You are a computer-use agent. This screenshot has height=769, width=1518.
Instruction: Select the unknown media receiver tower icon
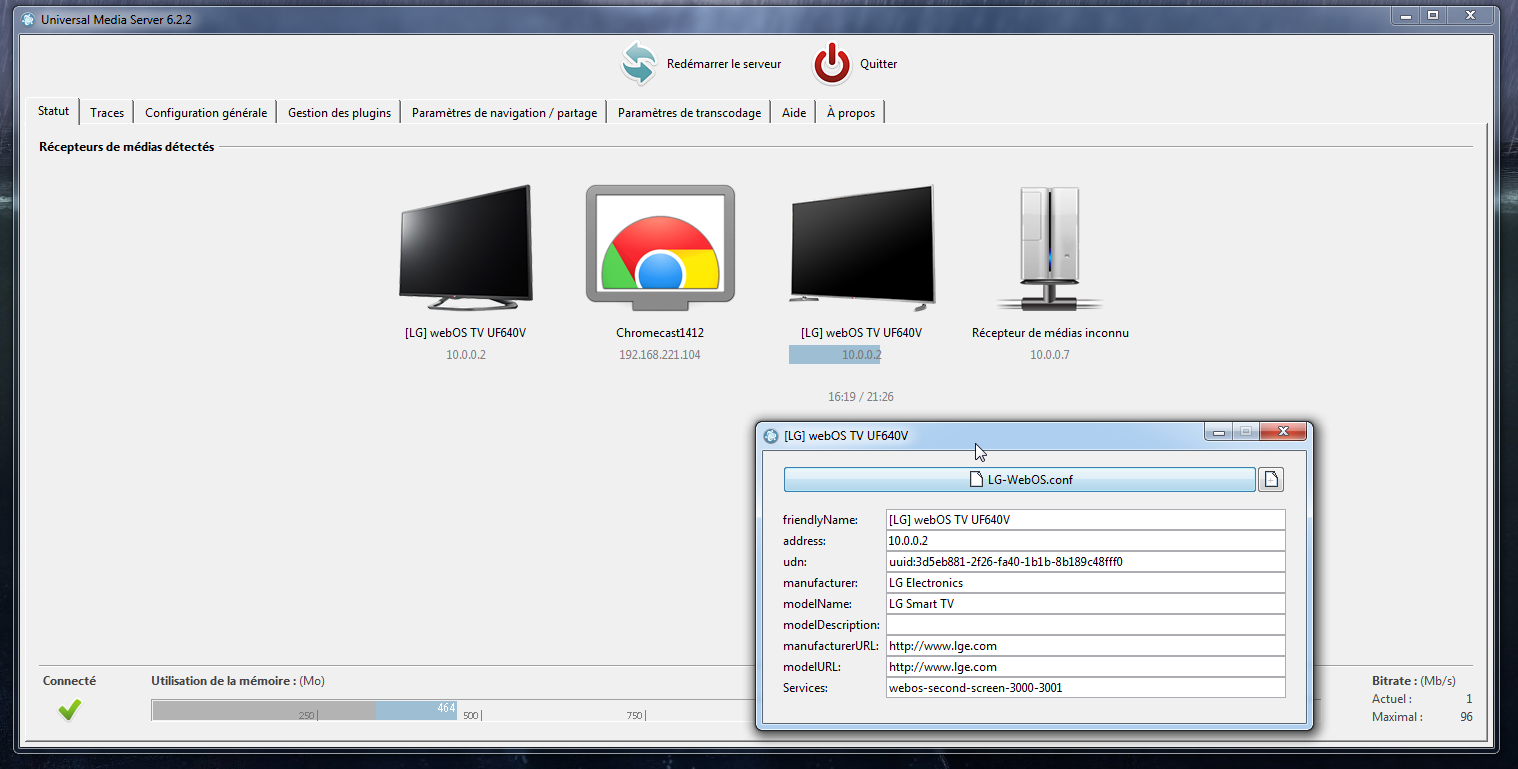coord(1049,248)
